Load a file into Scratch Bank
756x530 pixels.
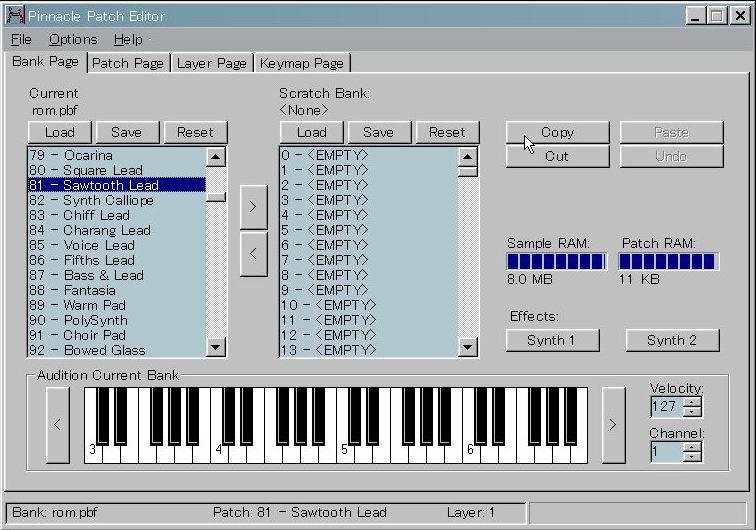(x=311, y=132)
